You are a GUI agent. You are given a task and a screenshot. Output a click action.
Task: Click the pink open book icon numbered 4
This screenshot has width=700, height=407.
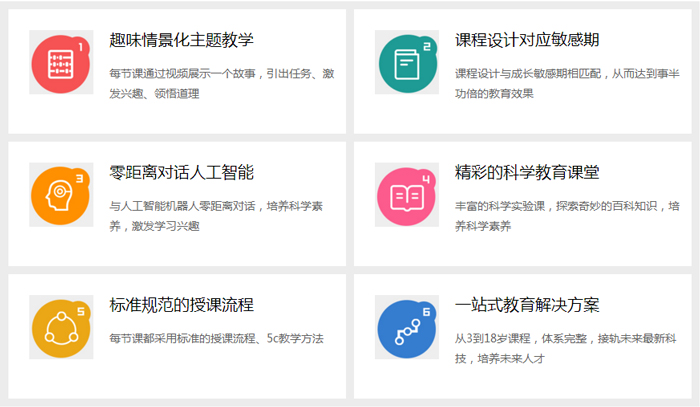click(x=407, y=195)
